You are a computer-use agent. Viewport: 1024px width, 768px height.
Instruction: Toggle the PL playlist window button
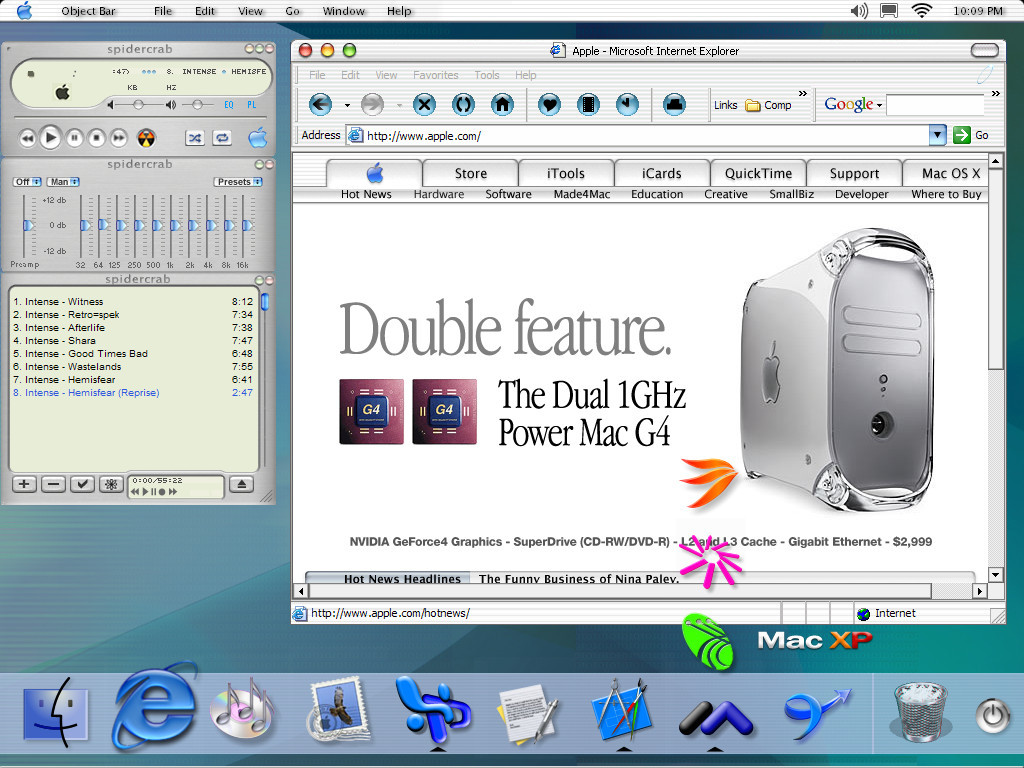(x=251, y=104)
